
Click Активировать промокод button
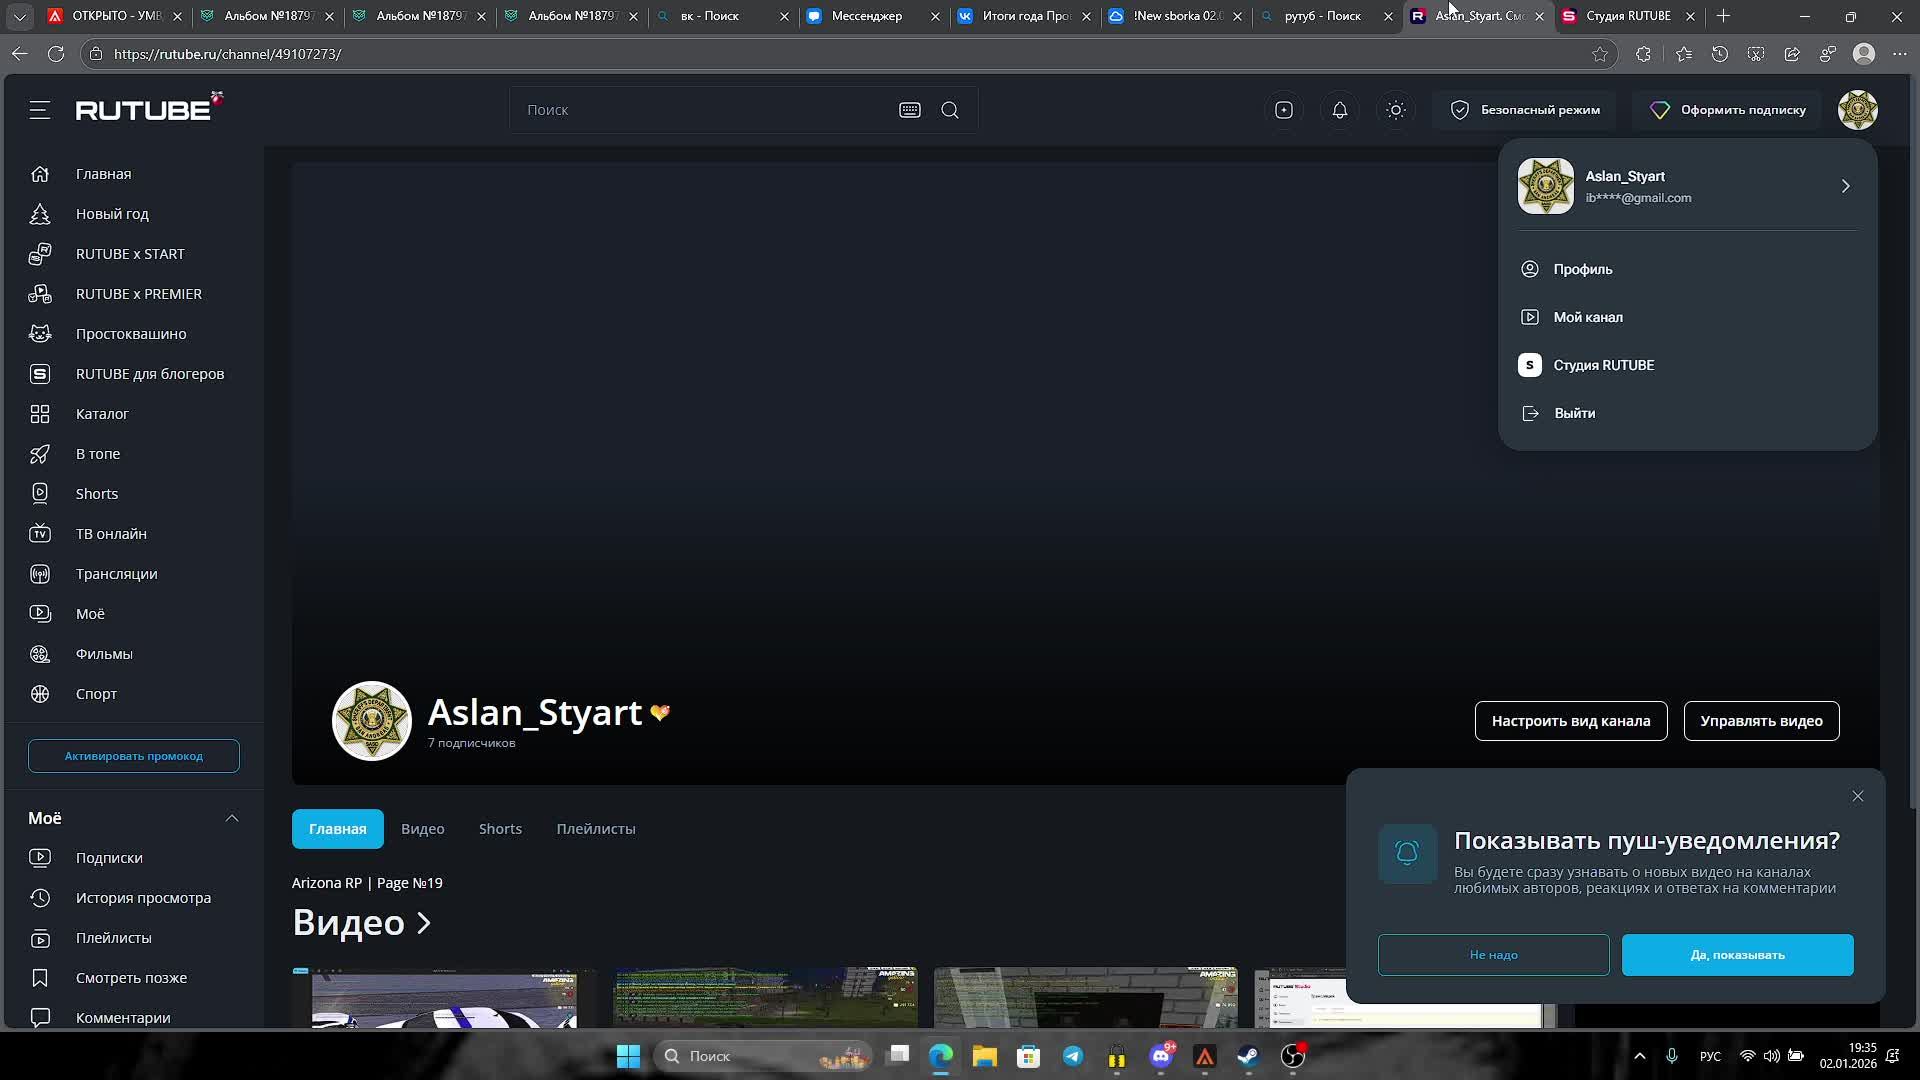click(134, 756)
